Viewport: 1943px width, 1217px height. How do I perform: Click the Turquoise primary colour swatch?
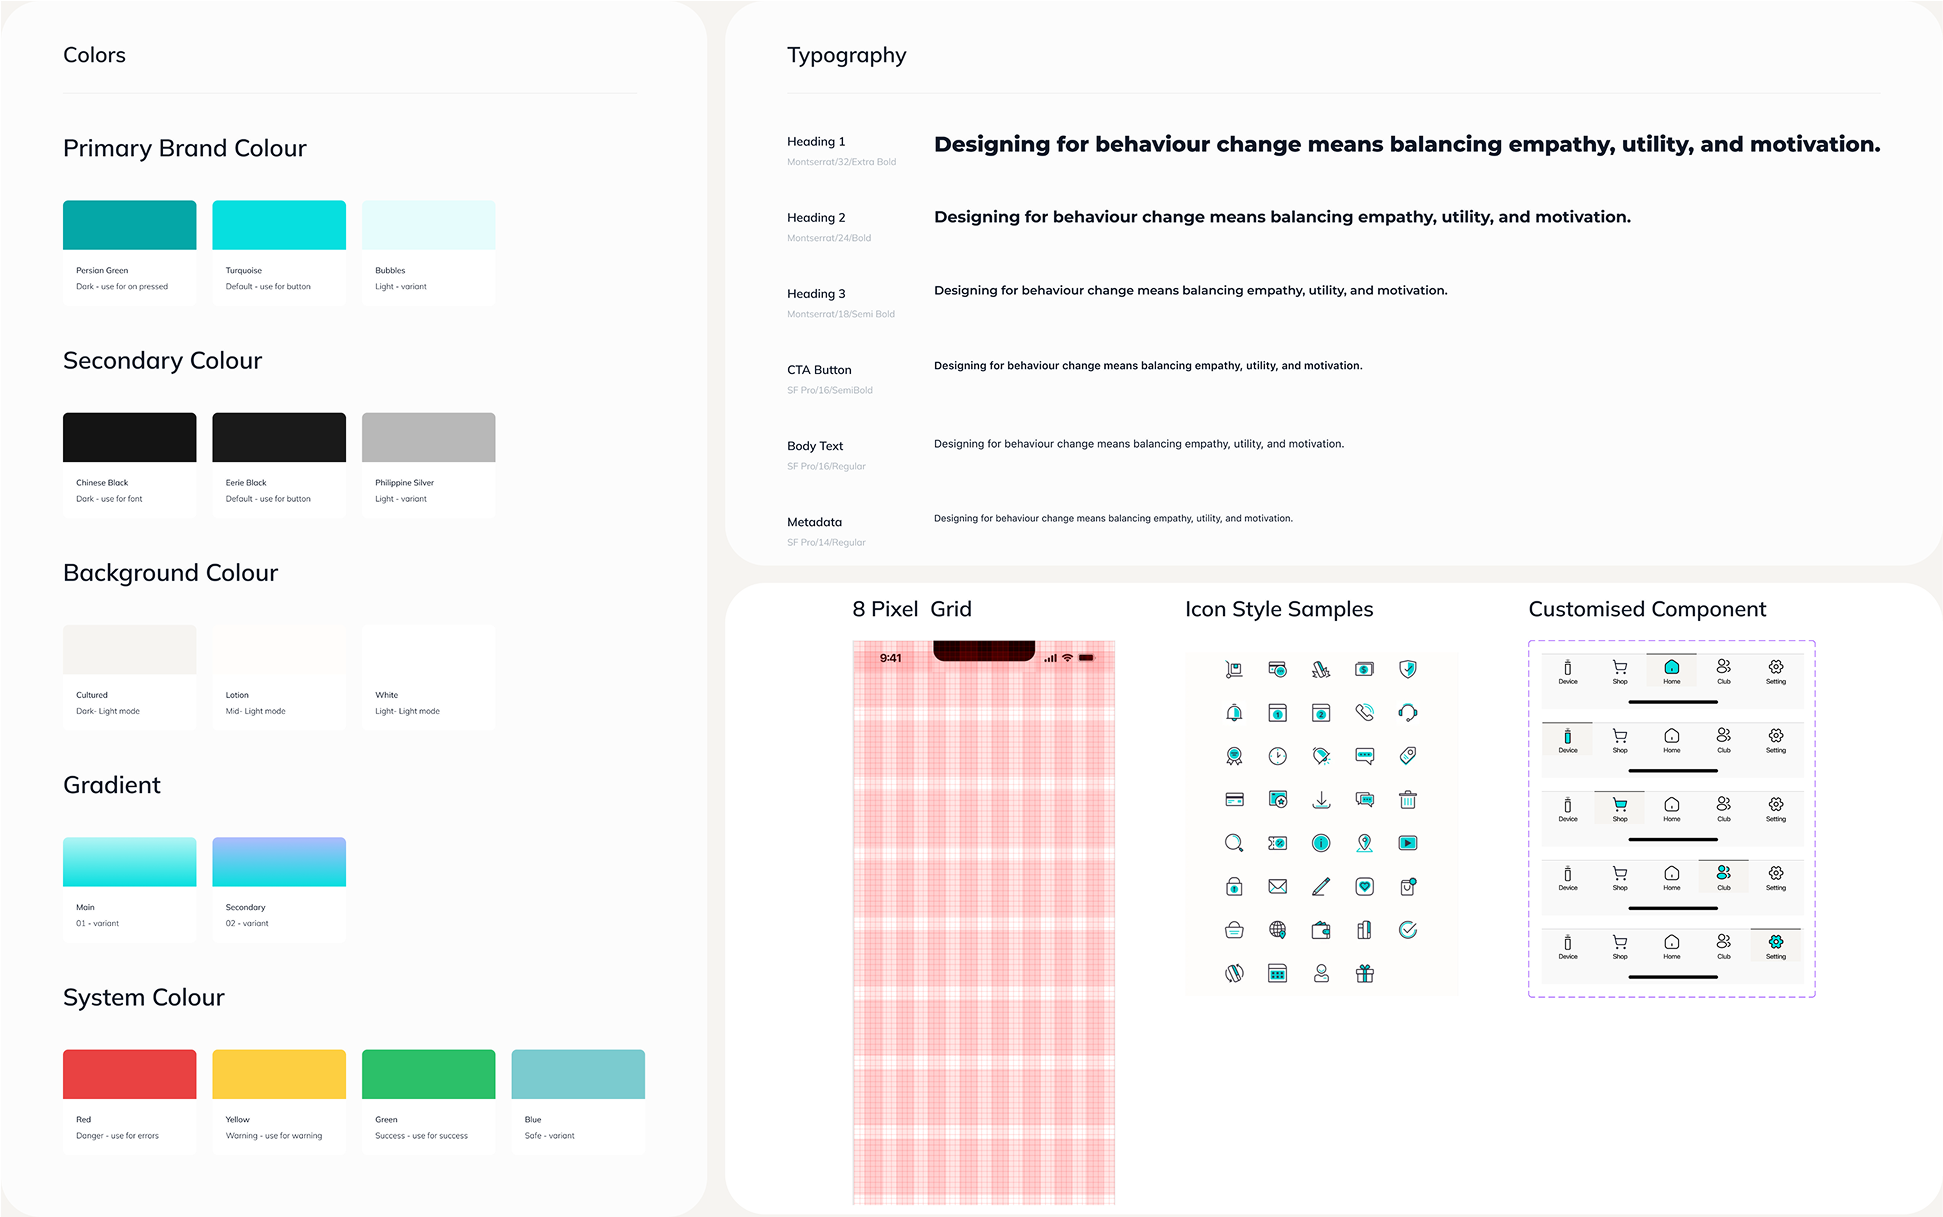tap(279, 225)
